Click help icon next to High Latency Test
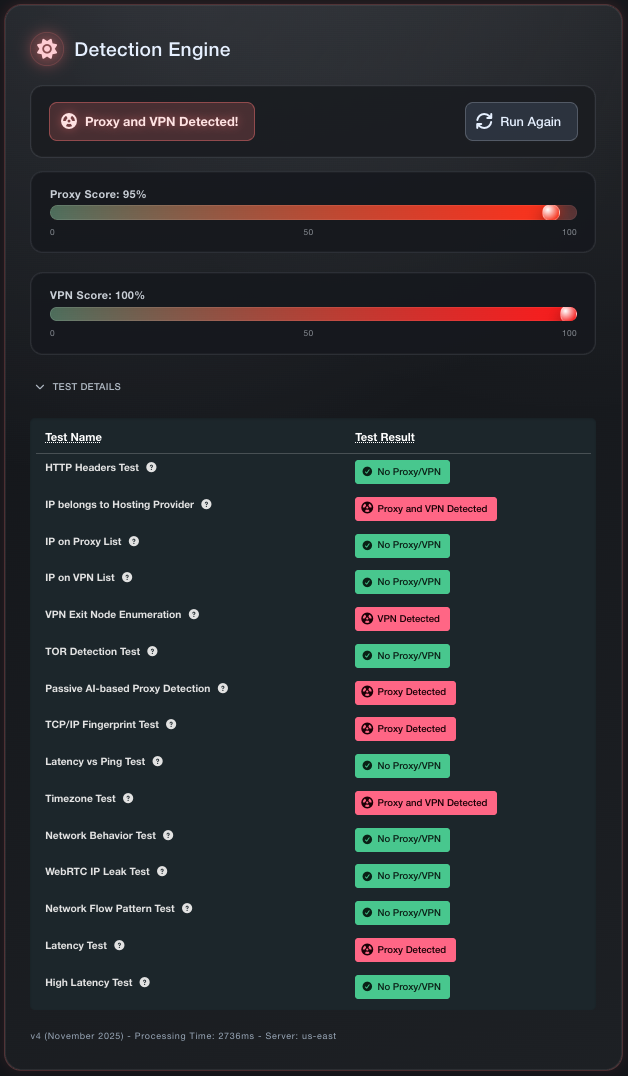Image resolution: width=628 pixels, height=1076 pixels. tap(144, 982)
